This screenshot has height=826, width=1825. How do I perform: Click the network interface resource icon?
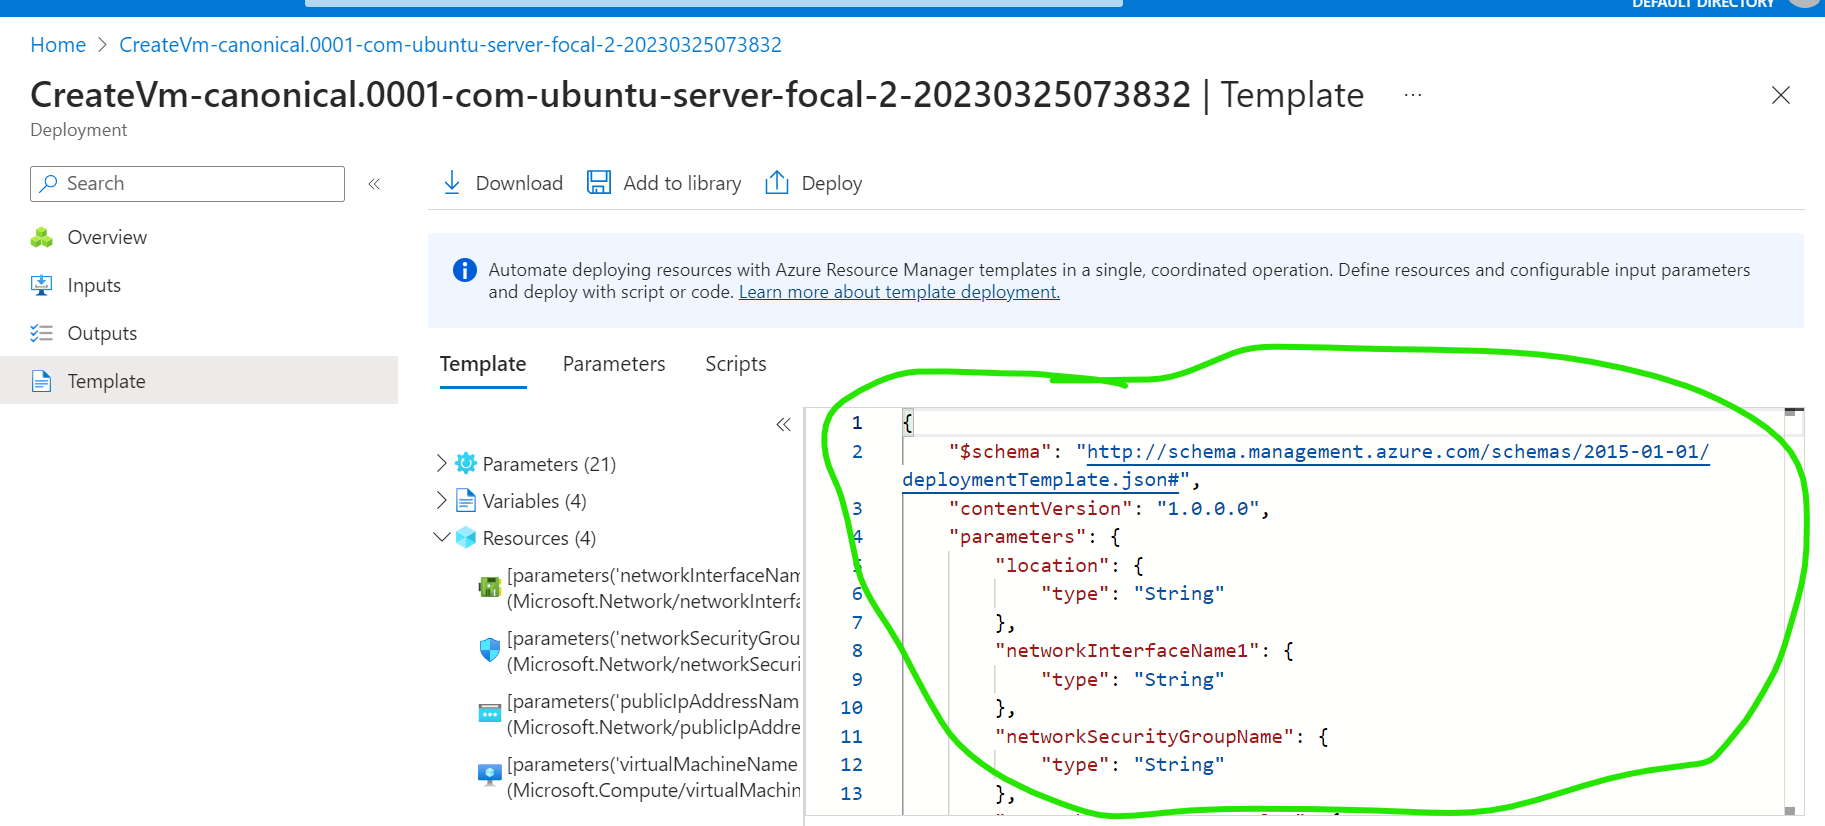(x=490, y=588)
